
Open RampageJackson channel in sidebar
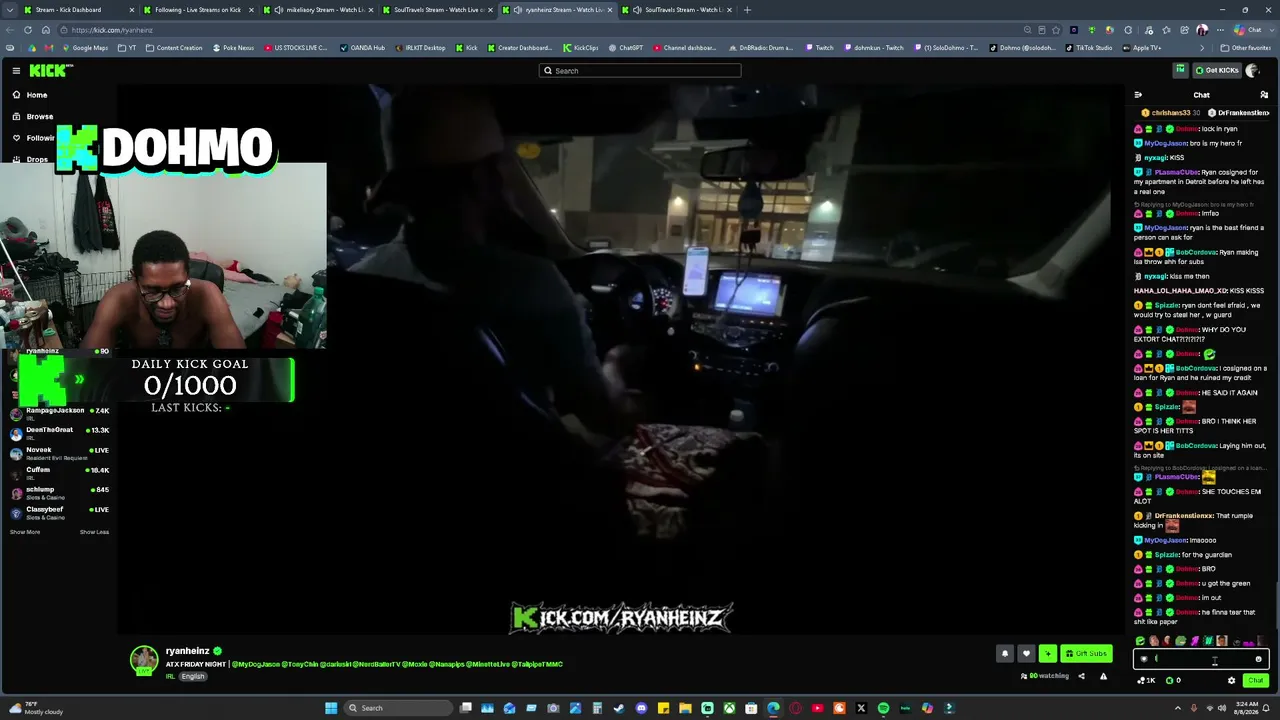[x=60, y=412]
